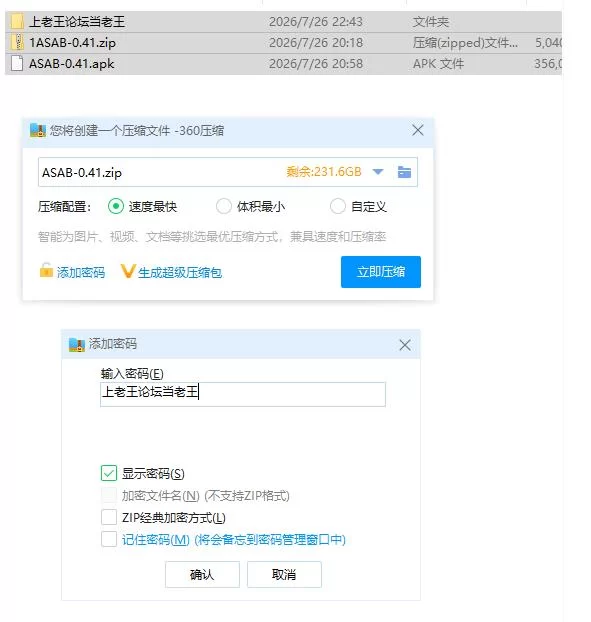Click the date 2026/7/26 20:18

point(316,42)
